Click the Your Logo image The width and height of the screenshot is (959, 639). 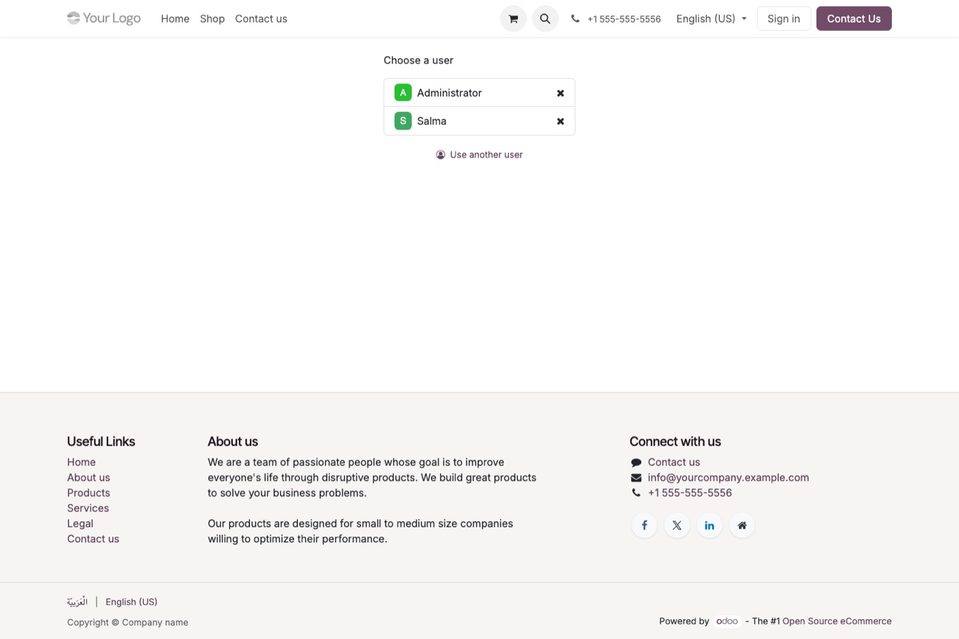pos(104,18)
